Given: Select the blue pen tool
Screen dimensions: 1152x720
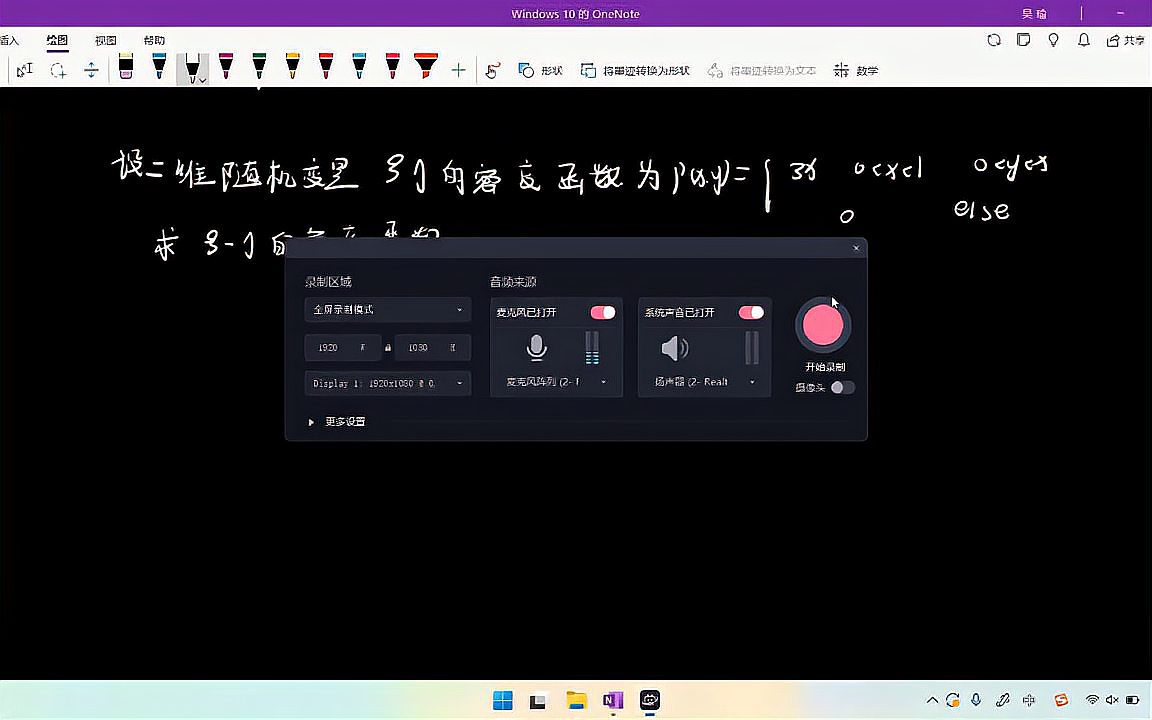Looking at the screenshot, I should [159, 70].
